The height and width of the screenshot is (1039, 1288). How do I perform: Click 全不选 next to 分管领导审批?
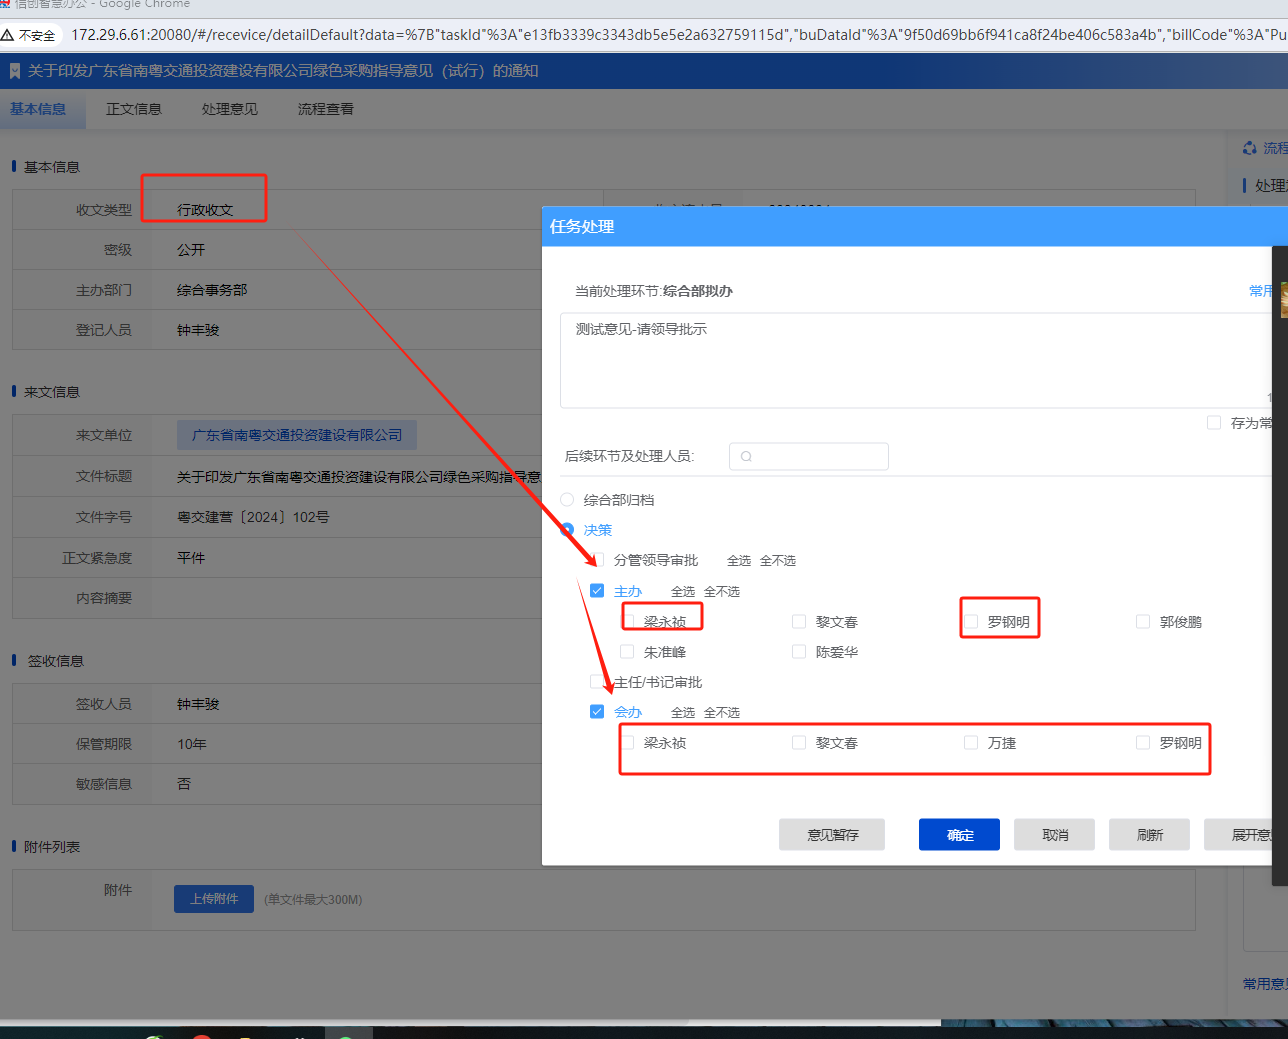[778, 561]
